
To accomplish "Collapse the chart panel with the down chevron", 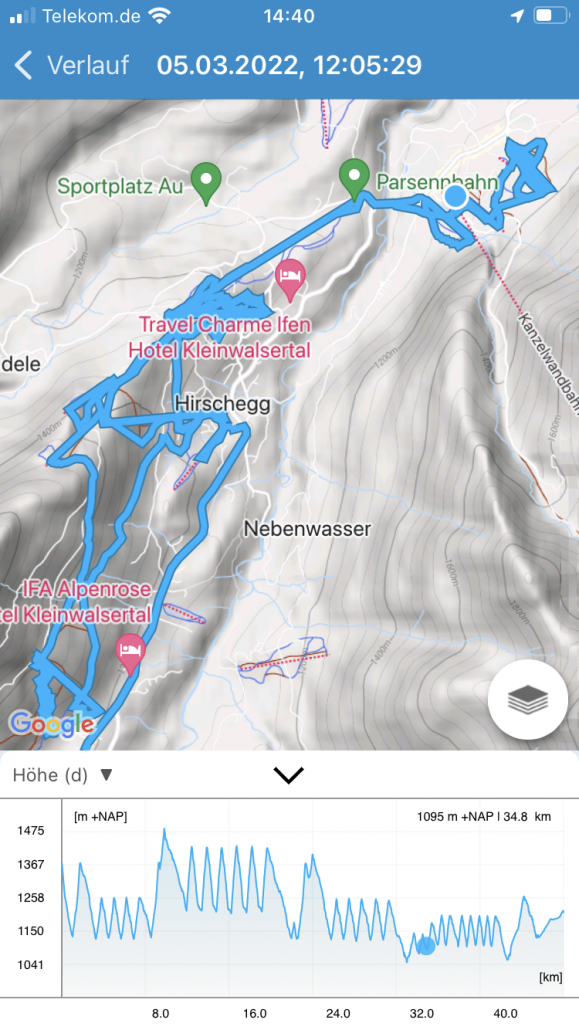I will 289,775.
